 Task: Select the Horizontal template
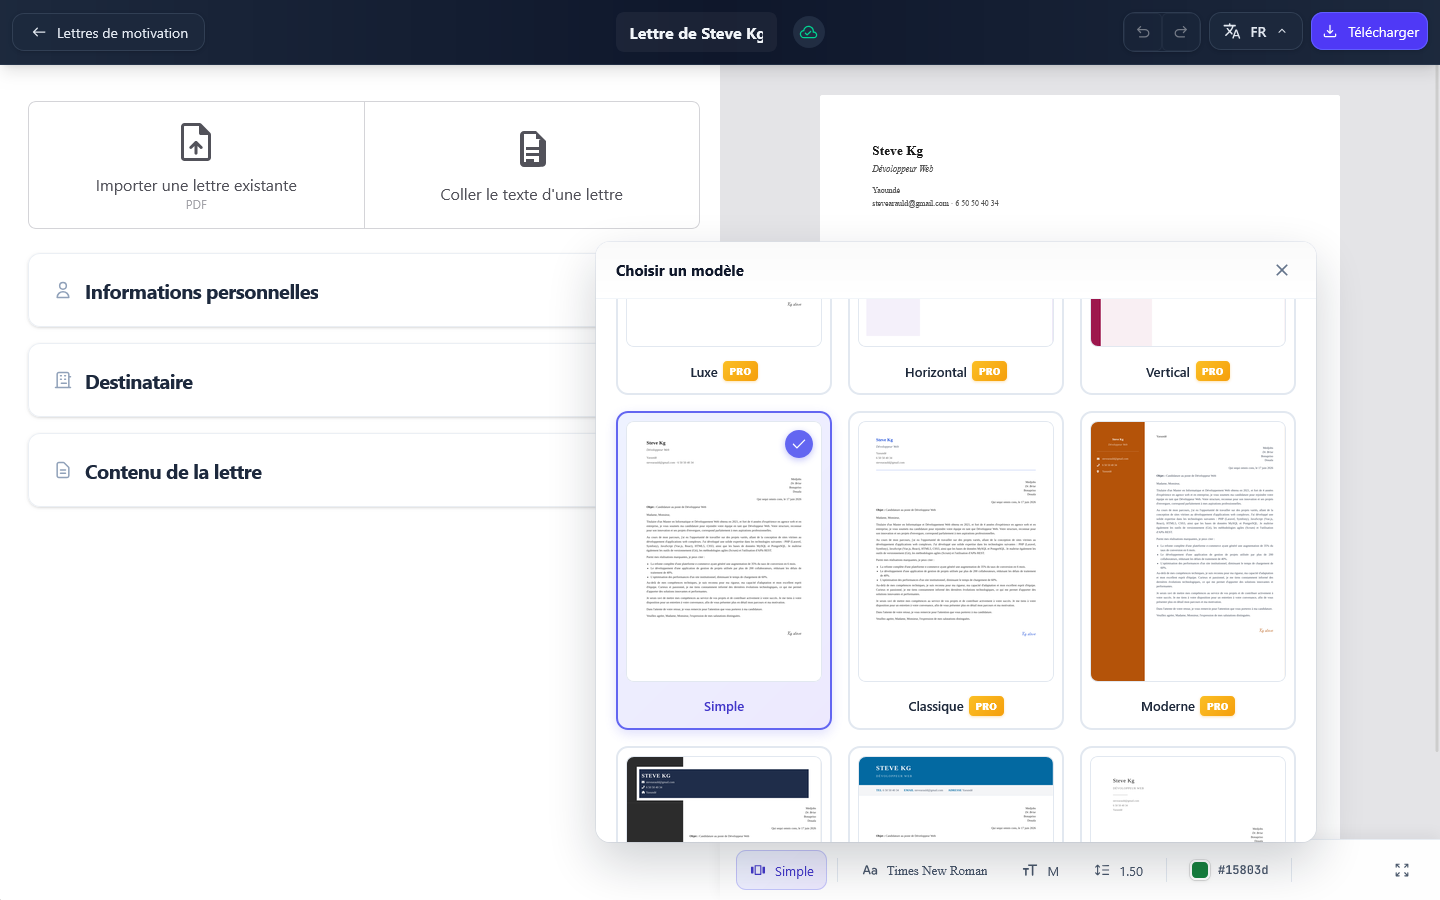(x=956, y=346)
